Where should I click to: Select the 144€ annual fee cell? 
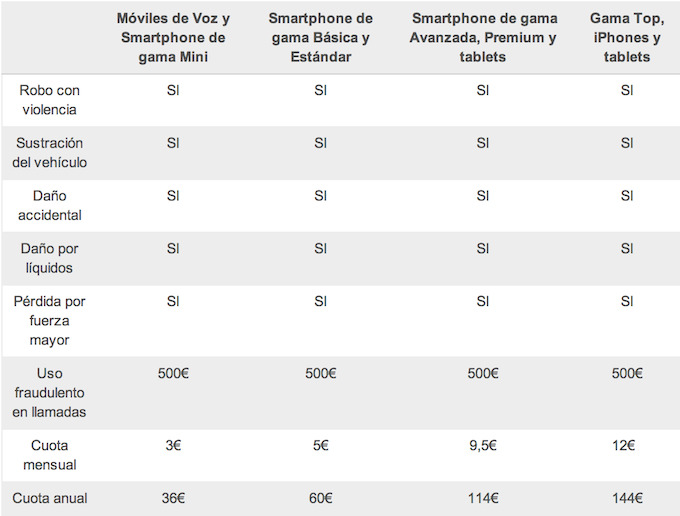pyautogui.click(x=627, y=498)
